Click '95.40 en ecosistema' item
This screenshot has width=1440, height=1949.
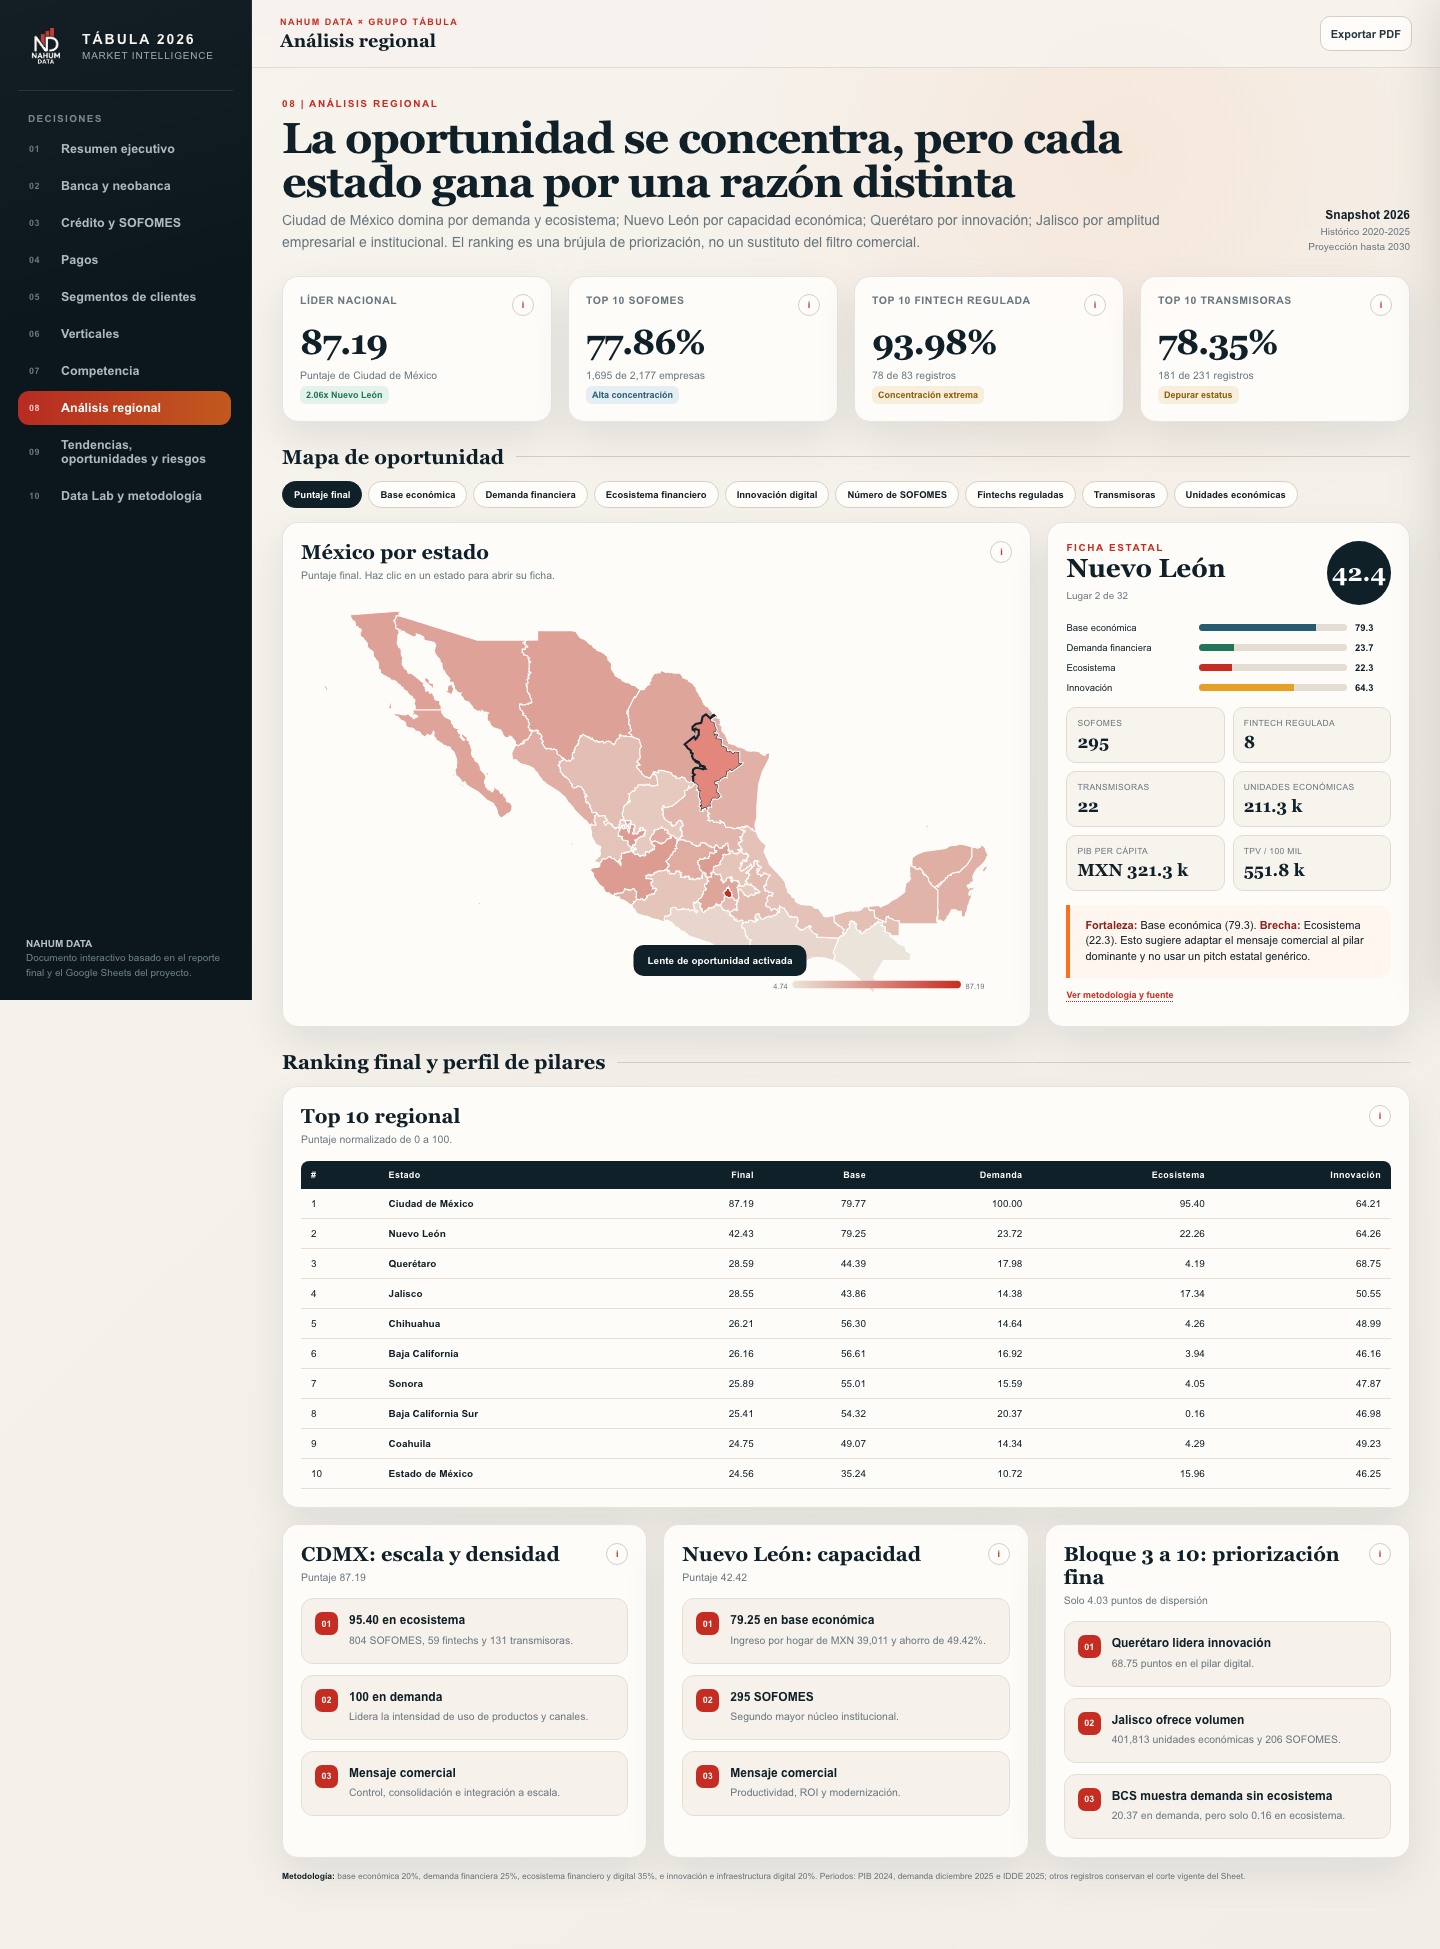coord(464,1631)
